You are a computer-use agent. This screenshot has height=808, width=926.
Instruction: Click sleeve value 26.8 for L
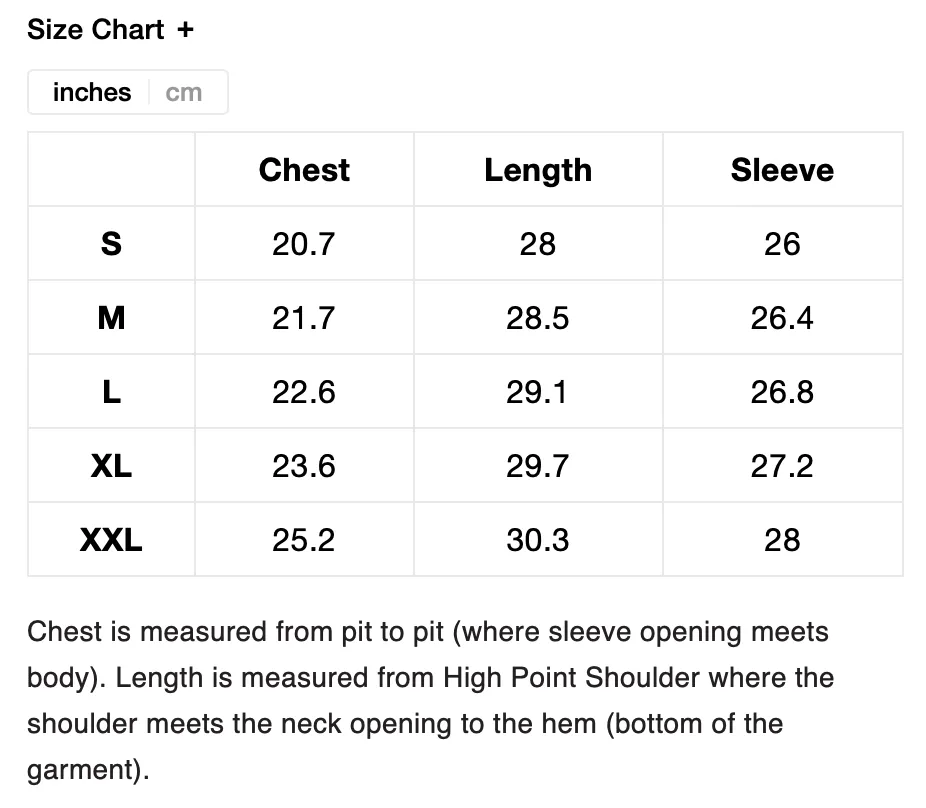782,392
